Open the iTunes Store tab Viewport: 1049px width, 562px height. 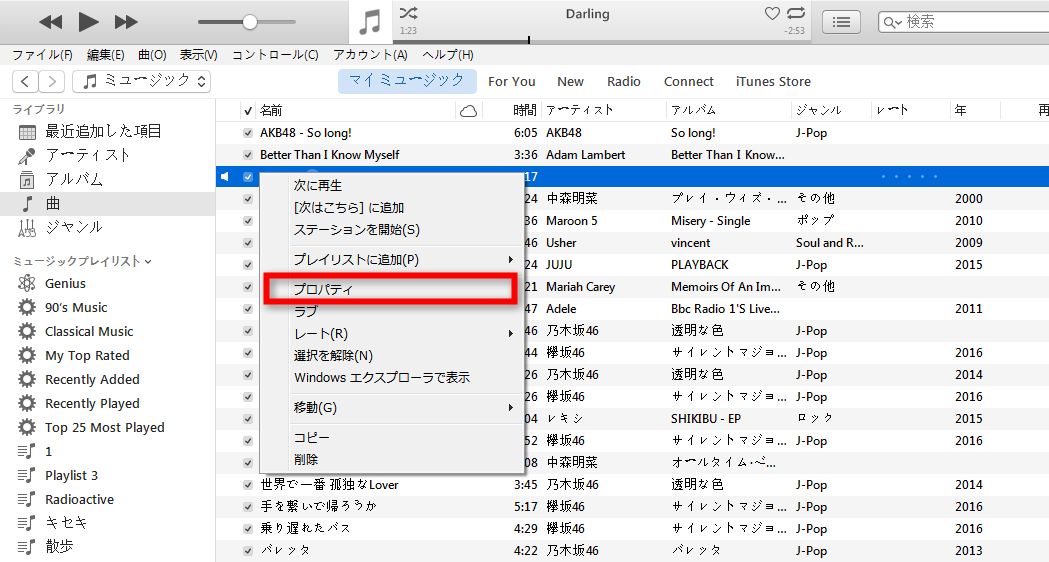pos(773,82)
